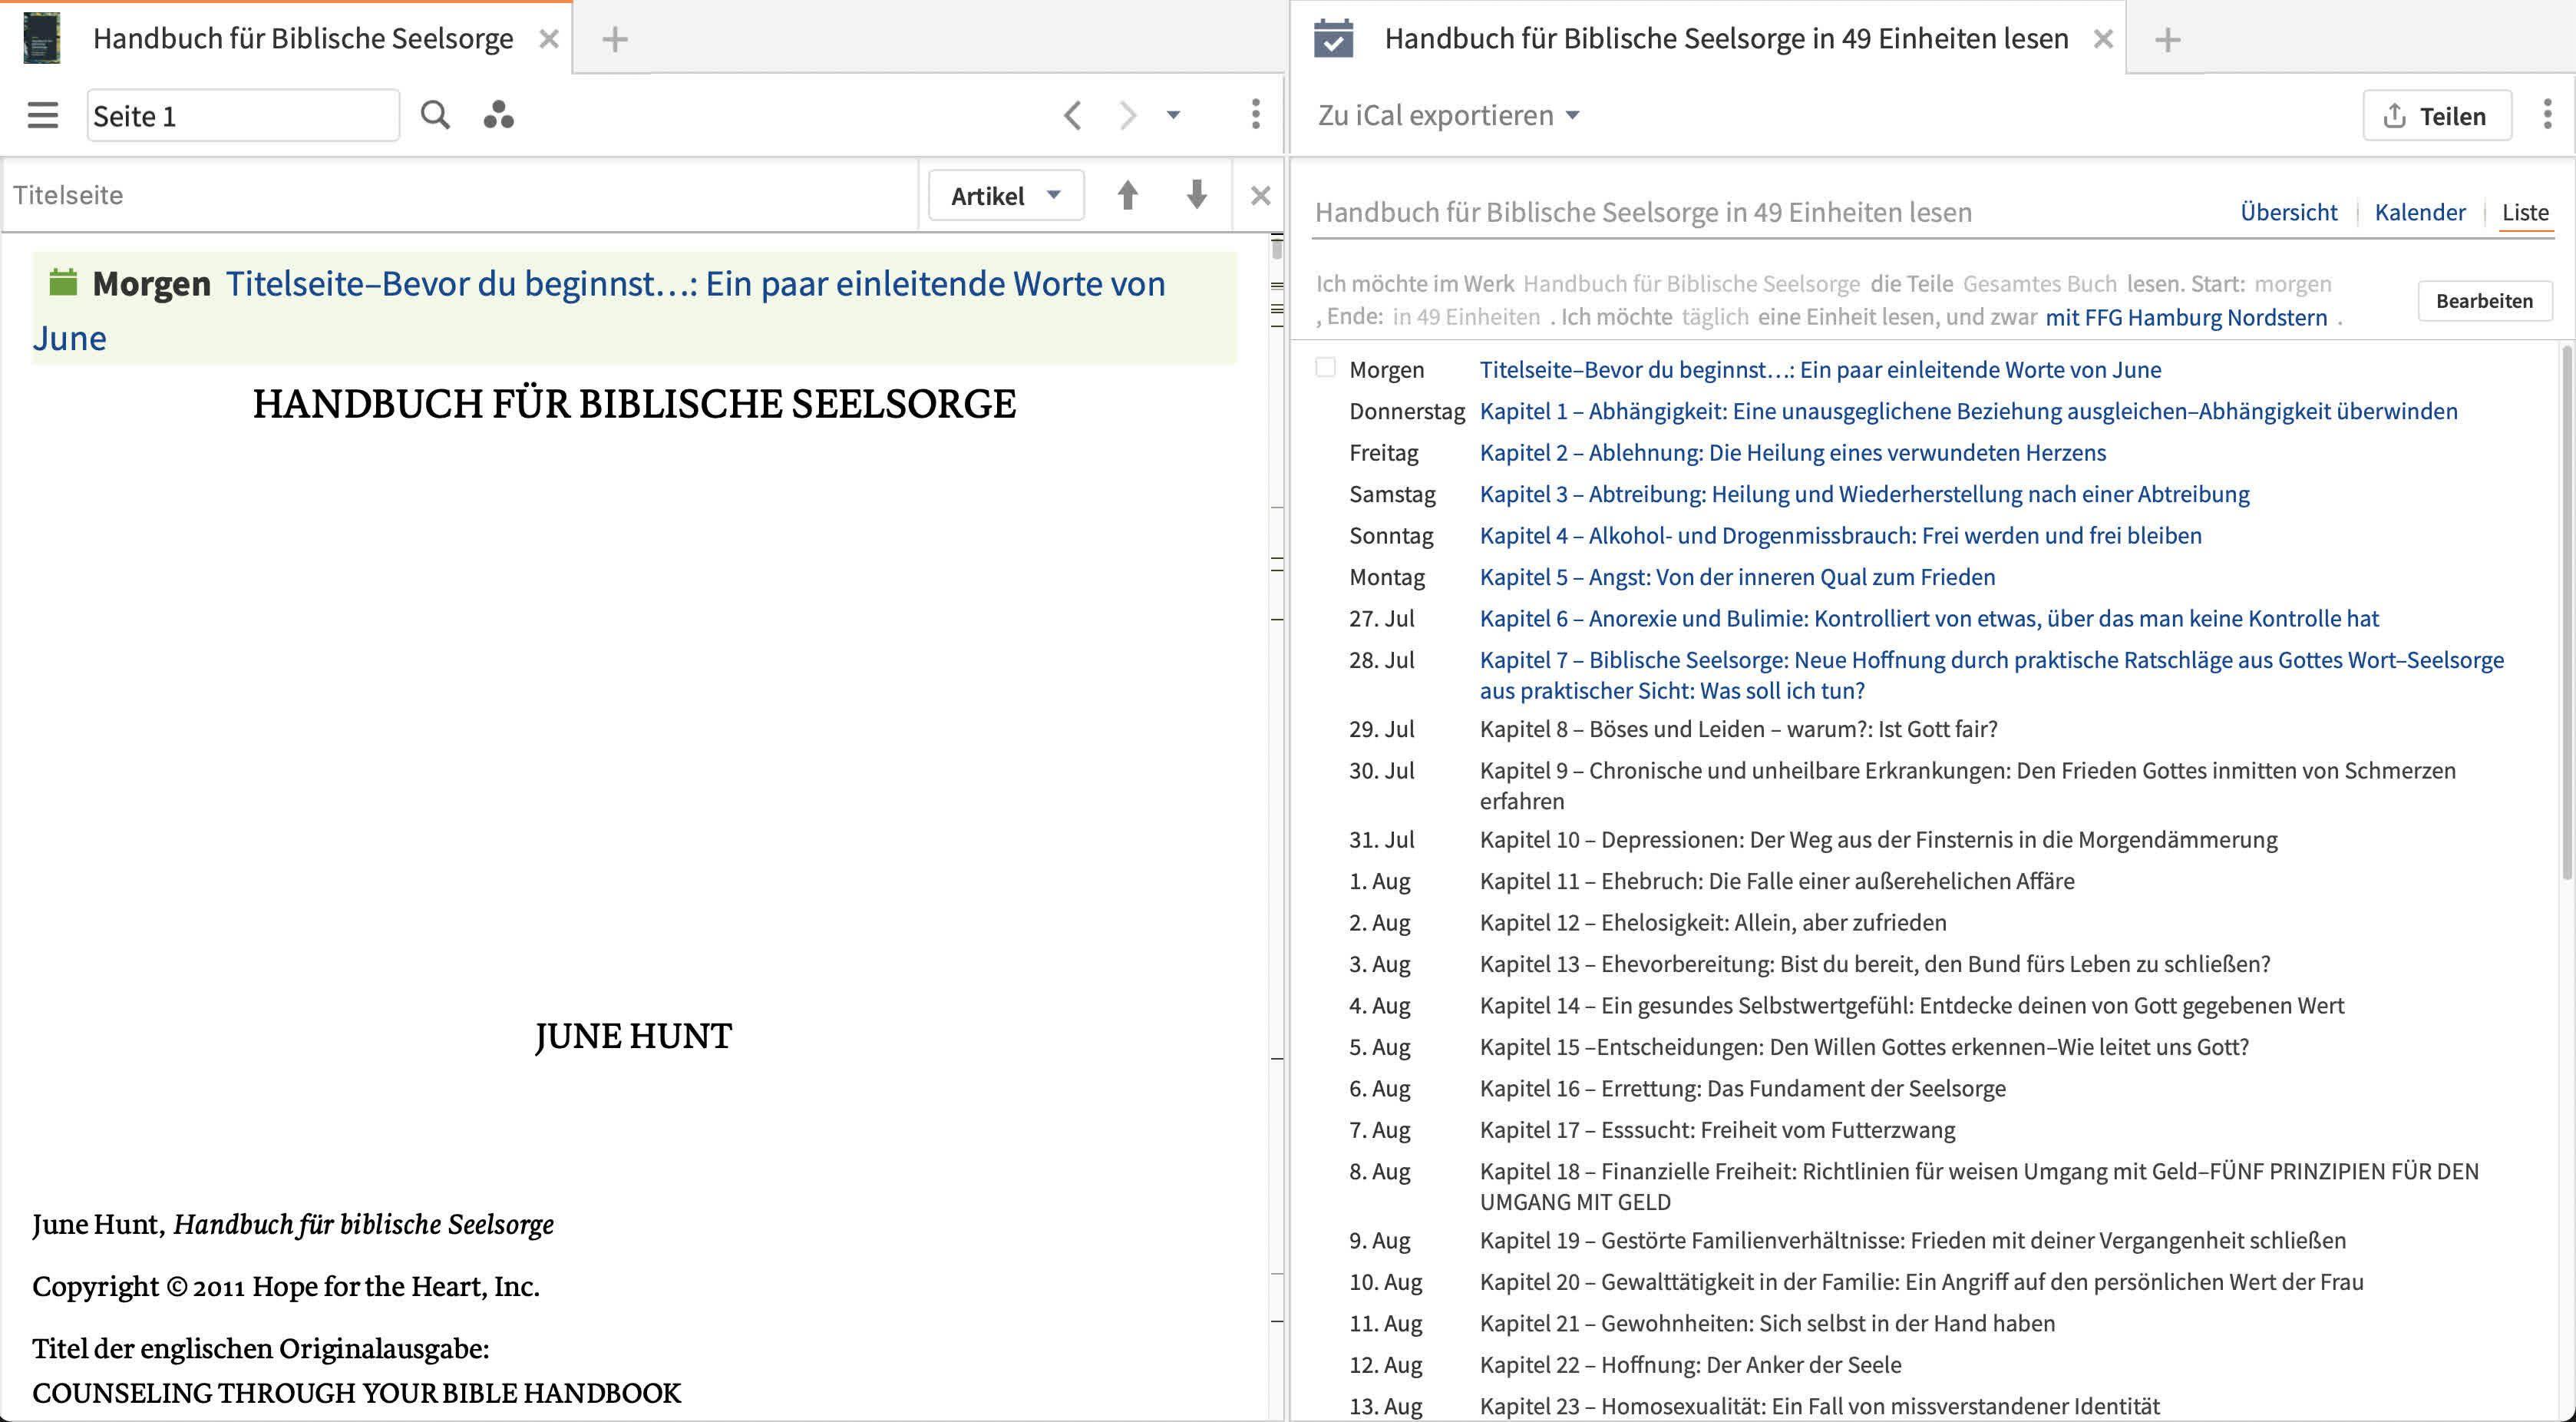Expand the navigation history dropdown arrow
The width and height of the screenshot is (2576, 1422).
point(1173,115)
